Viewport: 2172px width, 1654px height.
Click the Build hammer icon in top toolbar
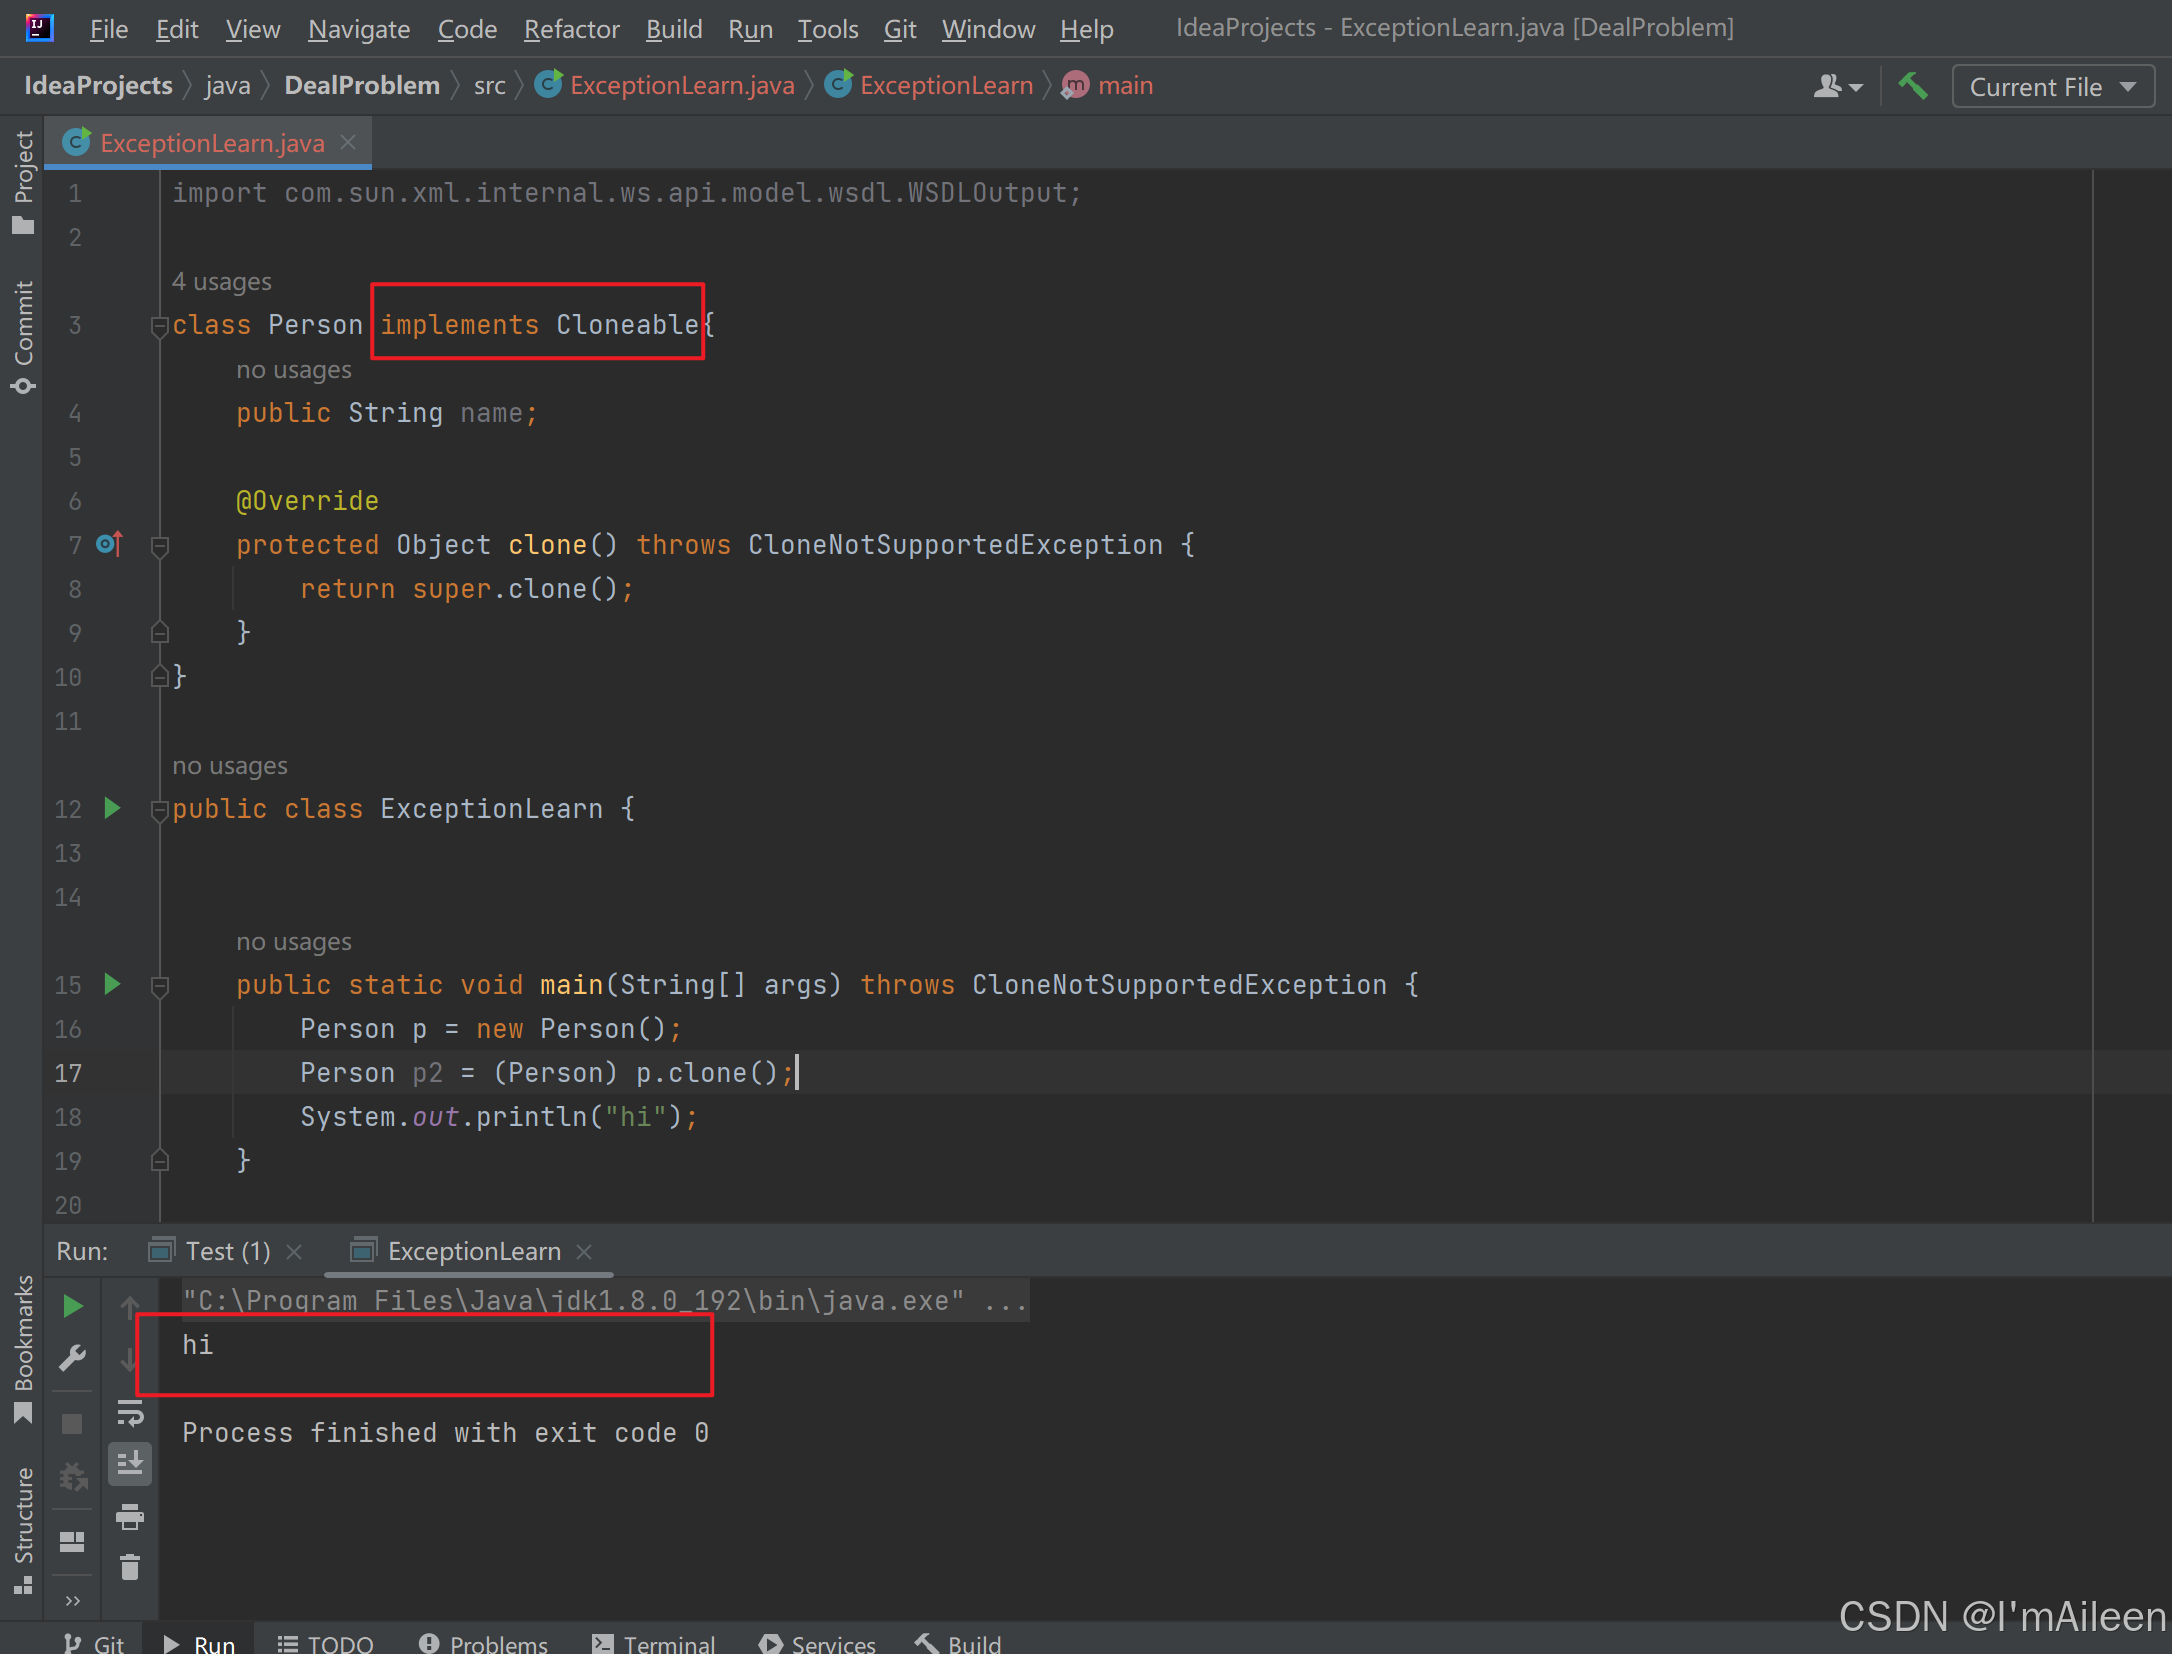(x=1913, y=86)
